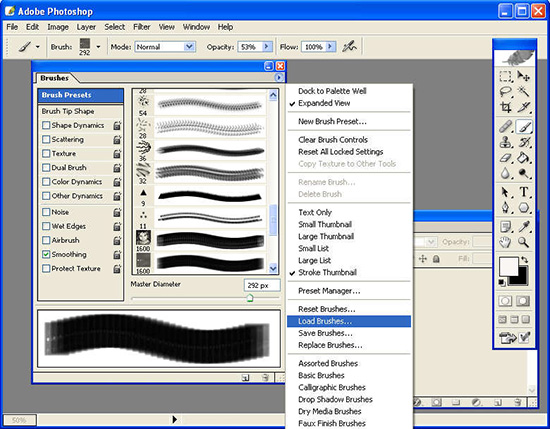This screenshot has width=550, height=429.
Task: Click the Master Diameter slider handle
Action: tap(250, 298)
